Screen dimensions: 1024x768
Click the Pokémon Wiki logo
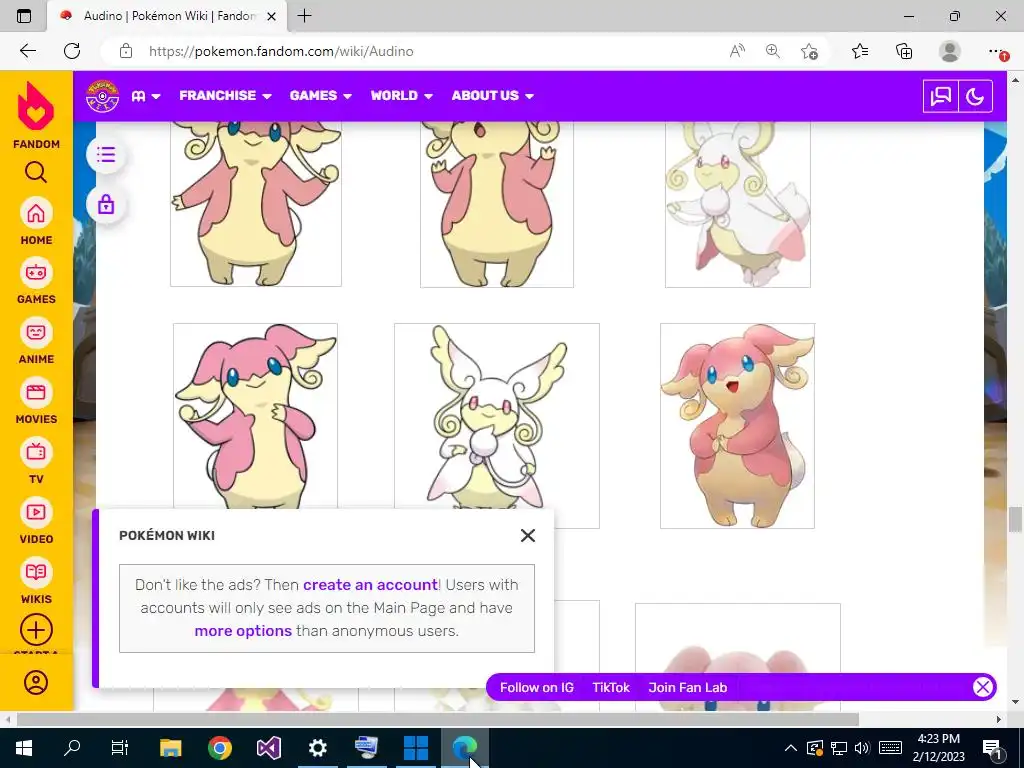pyautogui.click(x=103, y=96)
